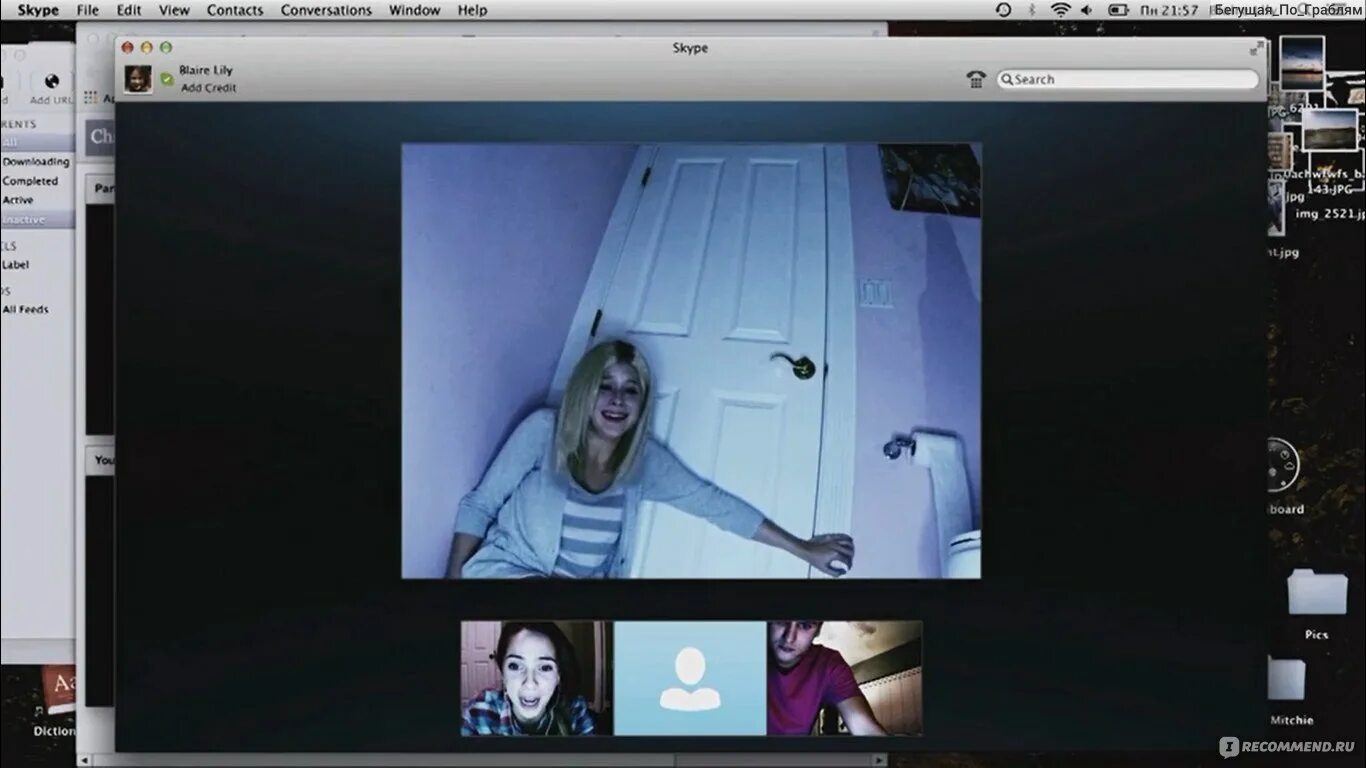This screenshot has width=1366, height=768.
Task: Open the Skype application menu
Action: (38, 10)
